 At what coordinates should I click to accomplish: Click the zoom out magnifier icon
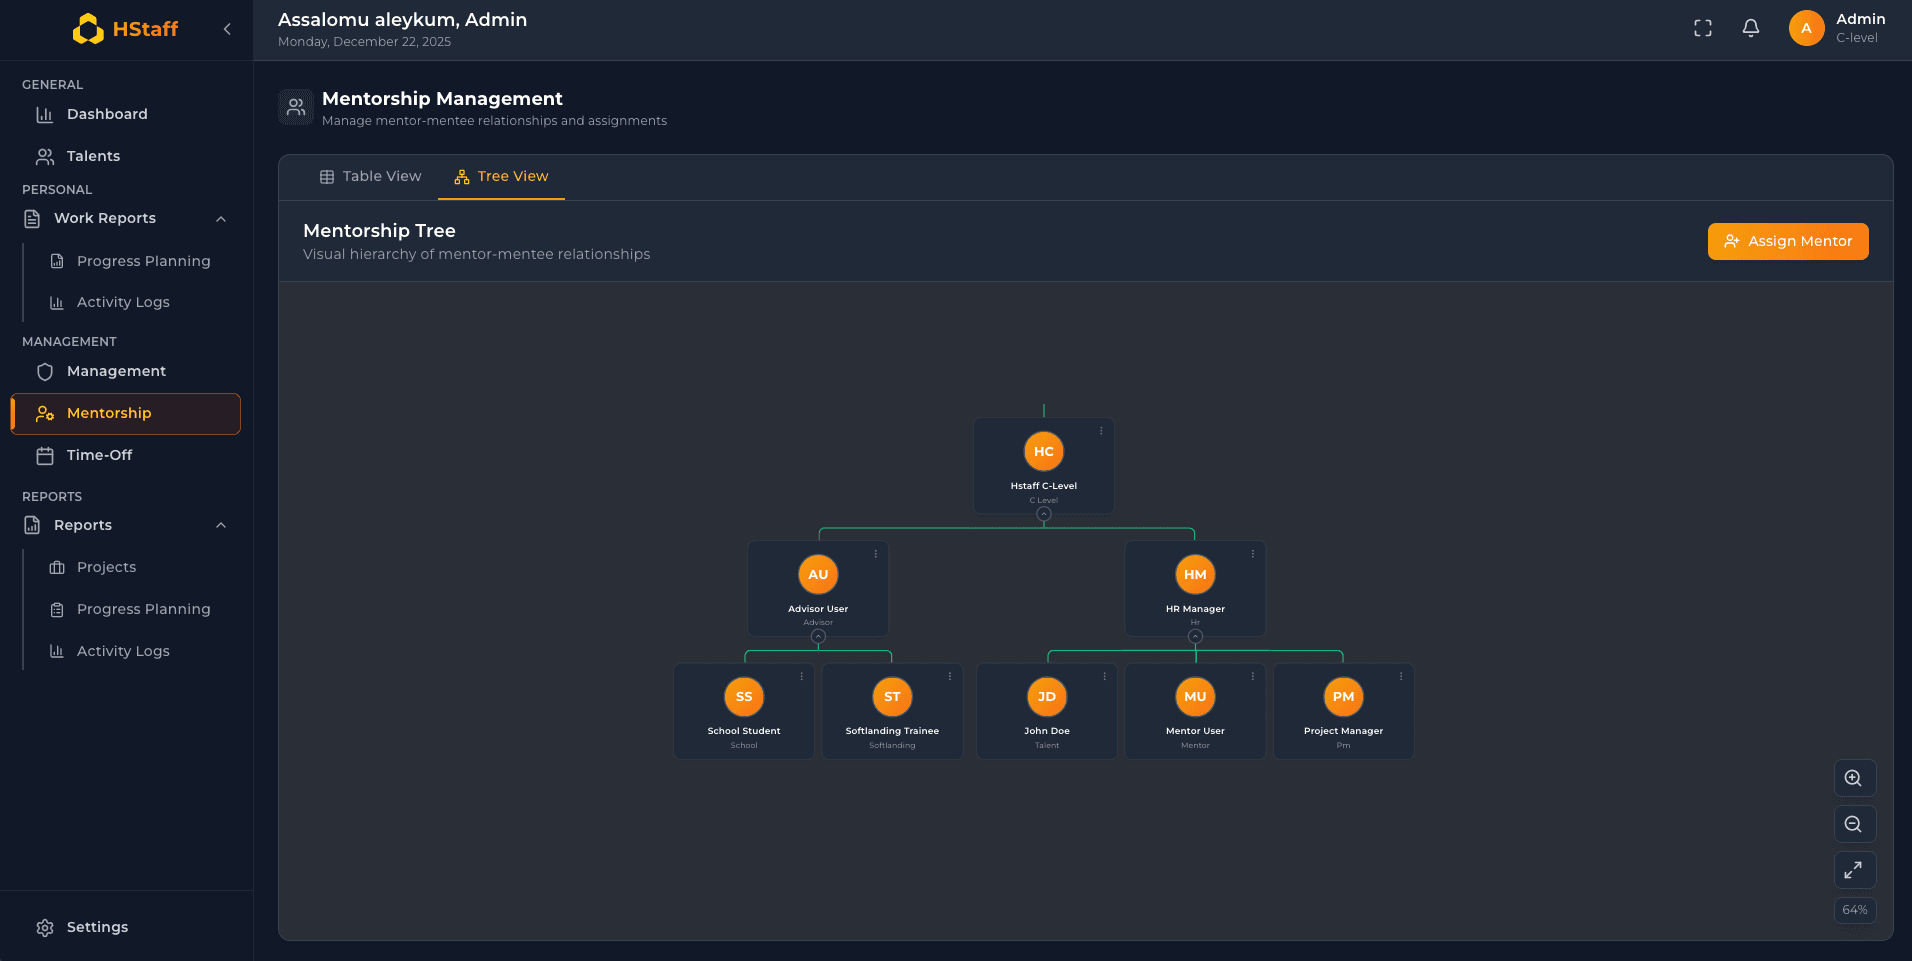click(1854, 824)
